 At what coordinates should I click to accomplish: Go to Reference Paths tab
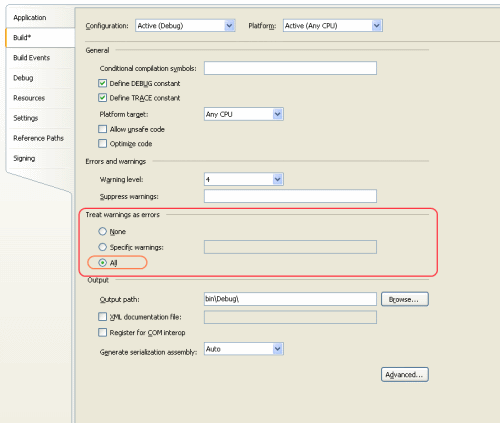pyautogui.click(x=38, y=138)
